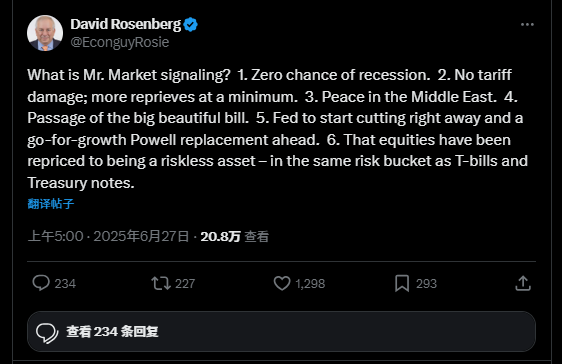Screen dimensions: 562x364
Task: Click the David Rosenberg display name
Action: pos(126,24)
